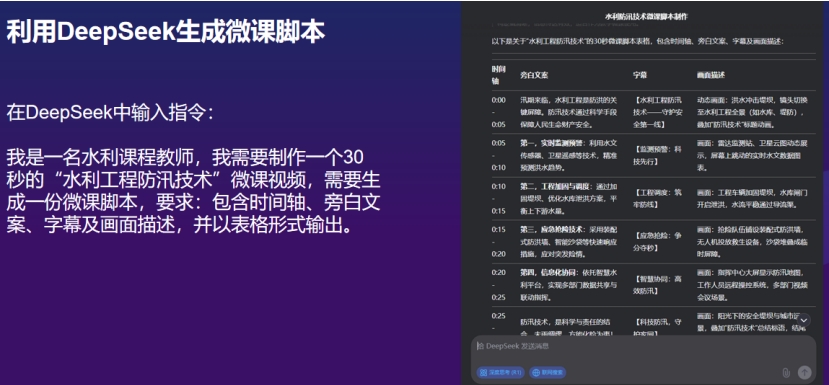The width and height of the screenshot is (829, 385).
Task: Click the table header 时间轴
Action: (499, 75)
